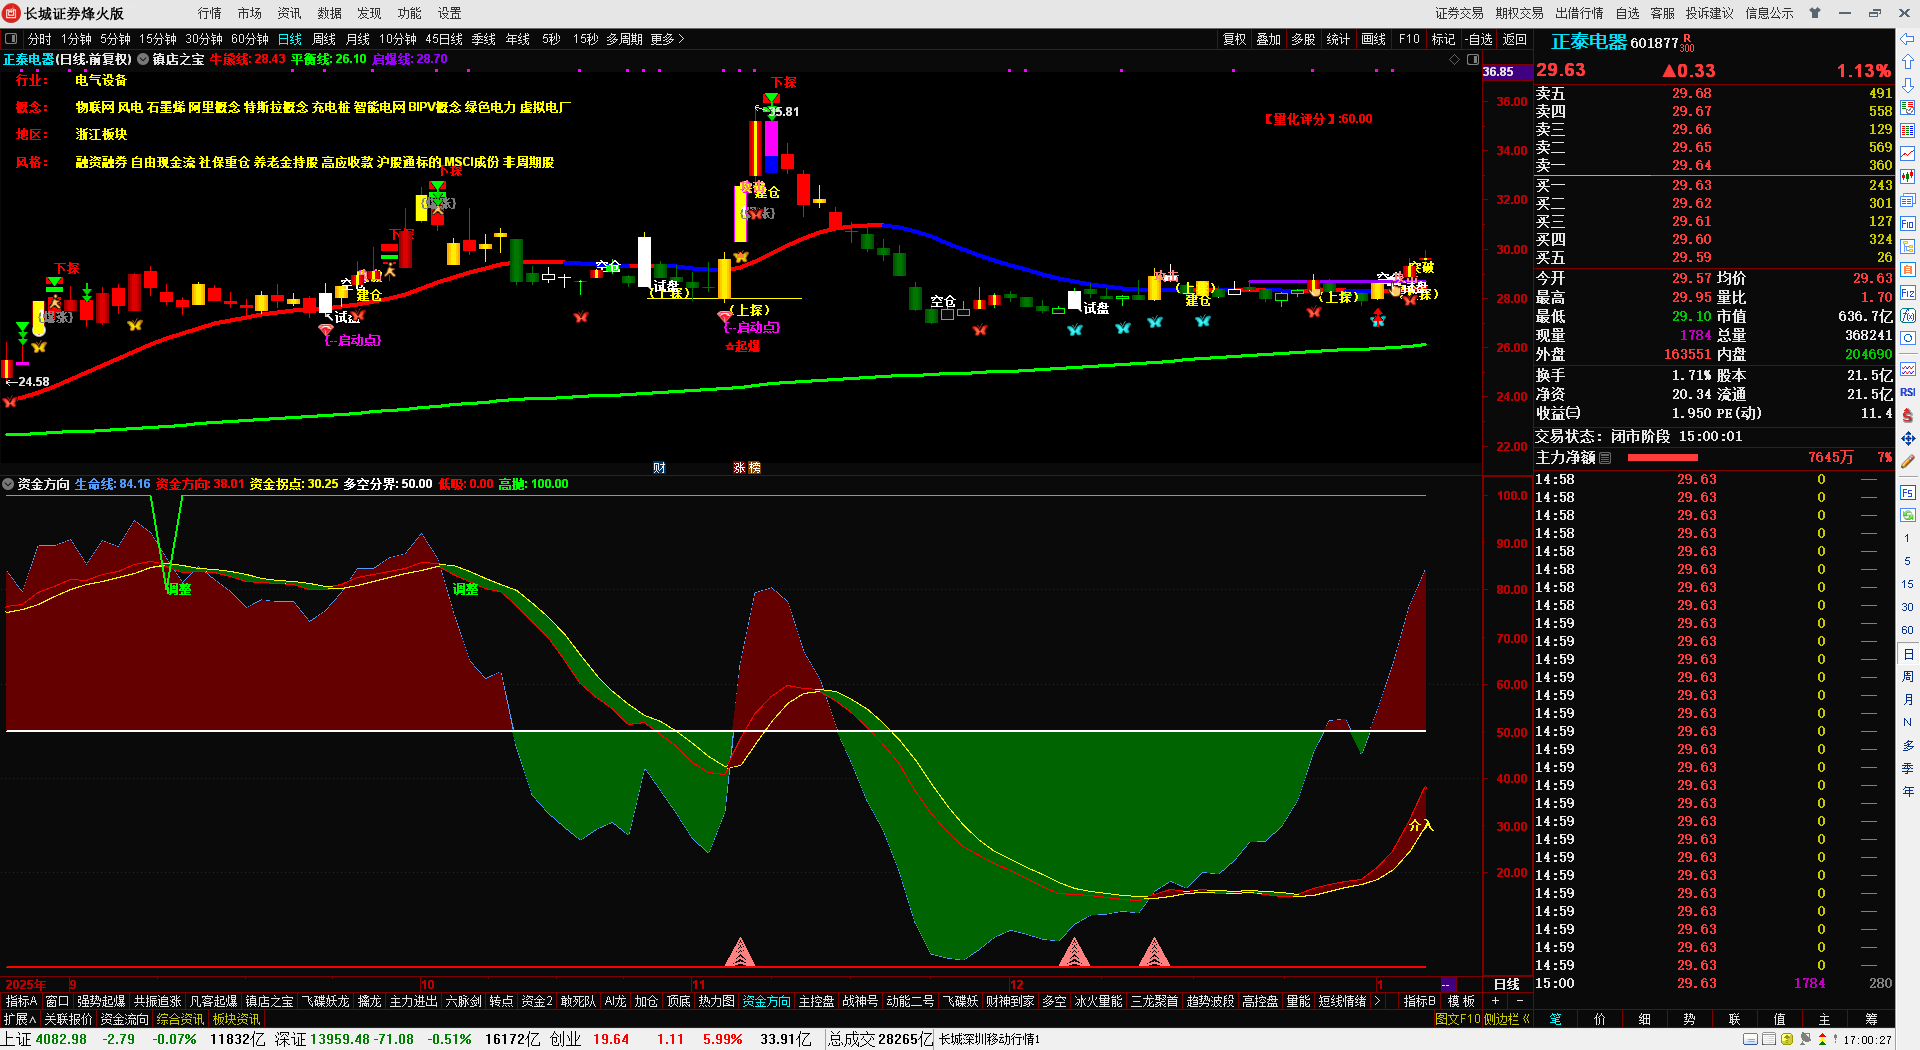Open the F10 company info sidebar icon
Image resolution: width=1920 pixels, height=1050 pixels.
(1908, 223)
